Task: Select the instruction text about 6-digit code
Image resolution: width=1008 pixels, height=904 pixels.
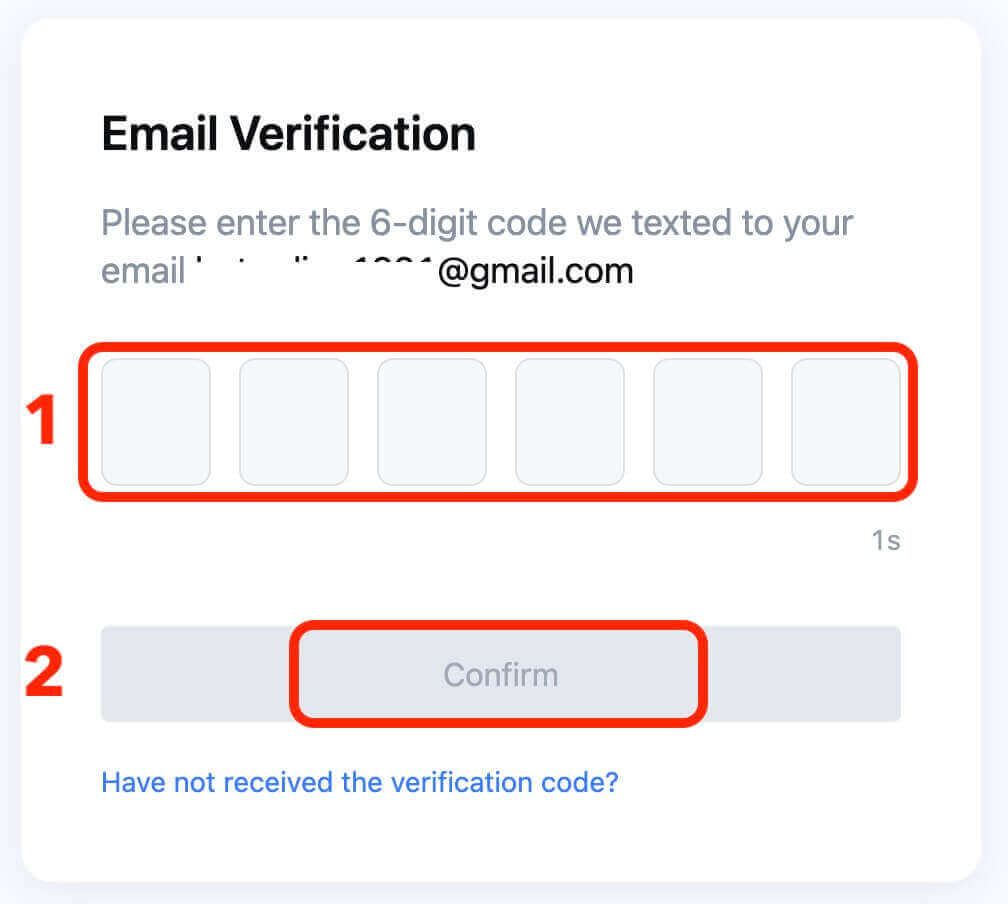Action: coord(477,223)
